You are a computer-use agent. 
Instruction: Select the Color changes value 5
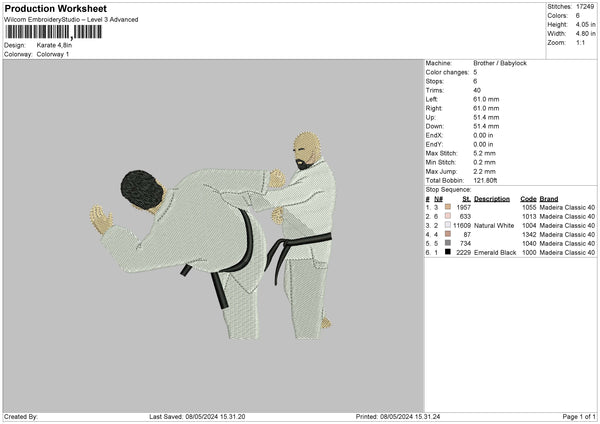[x=475, y=72]
